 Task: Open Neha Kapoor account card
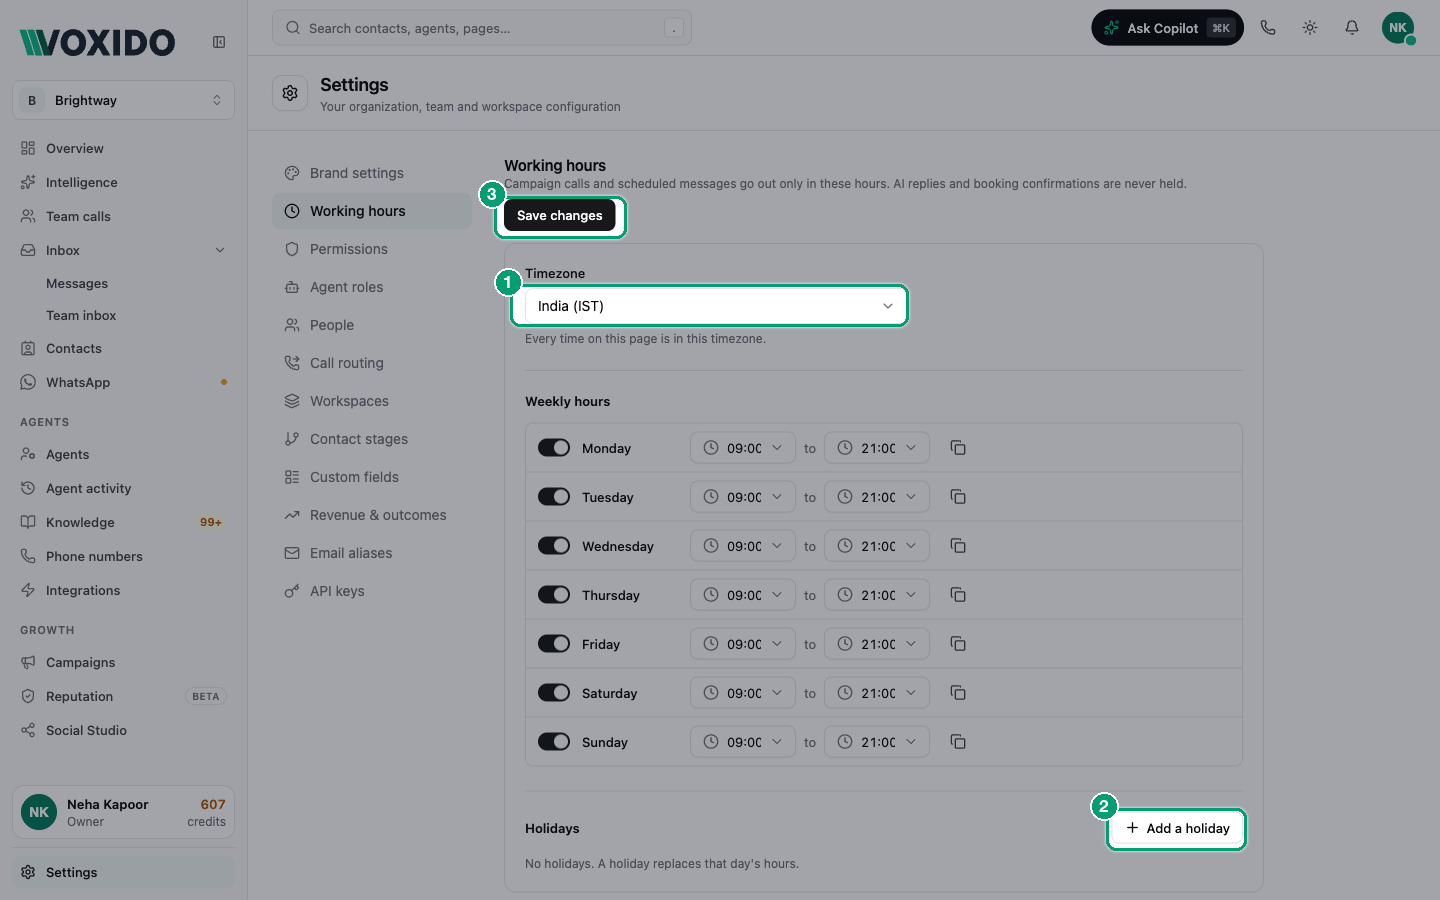coord(124,812)
